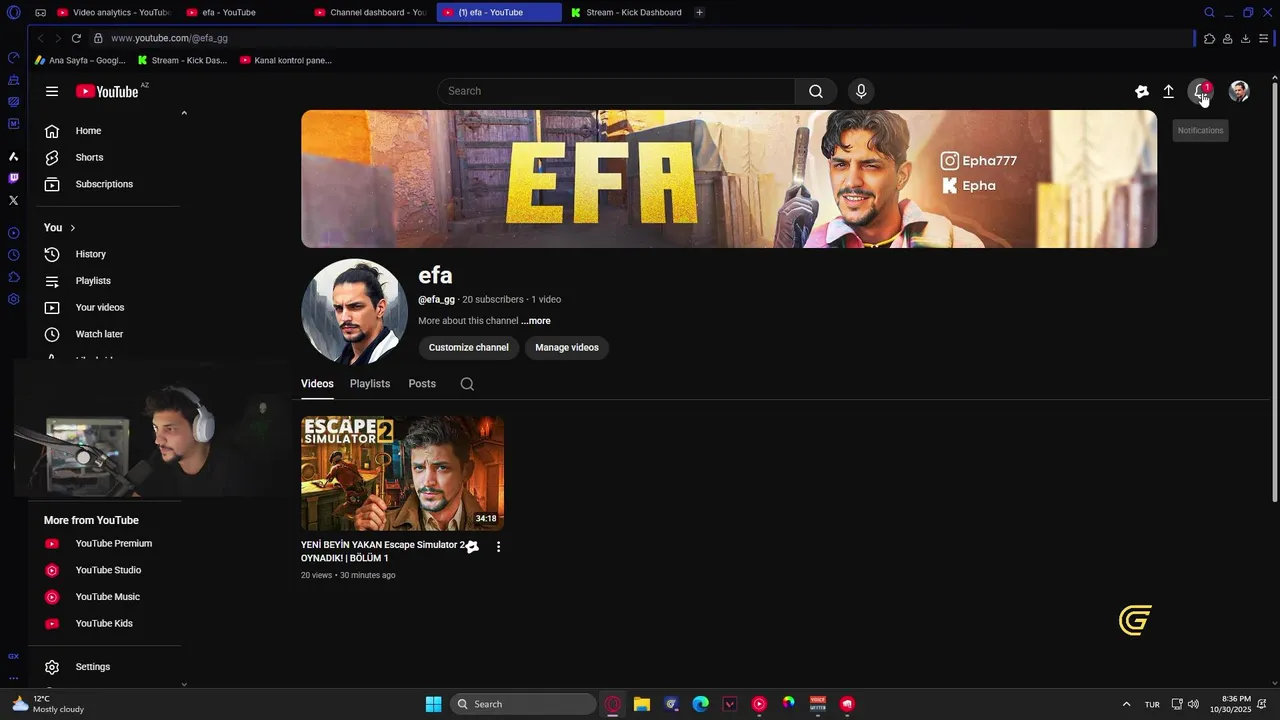Open the Opera GX main menu logo

[x=13, y=12]
